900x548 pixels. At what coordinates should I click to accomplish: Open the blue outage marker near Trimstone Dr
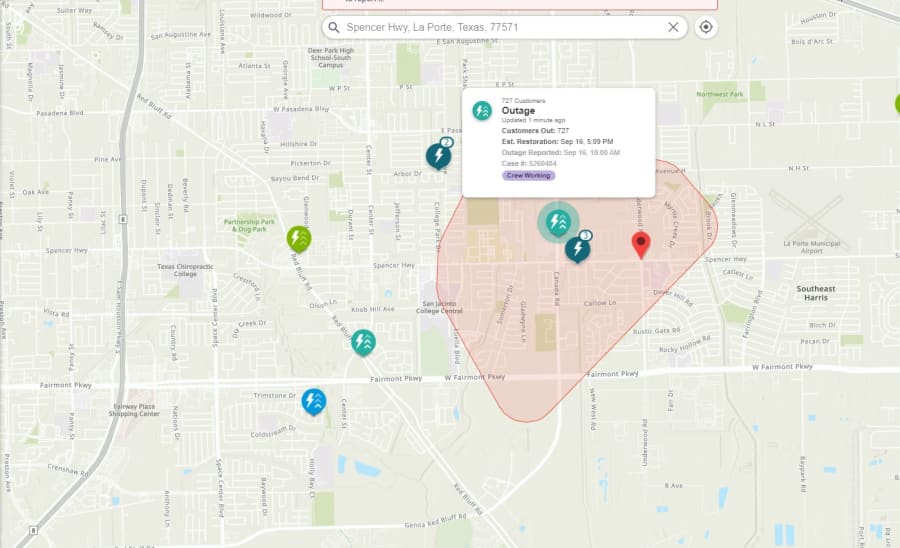(x=314, y=402)
